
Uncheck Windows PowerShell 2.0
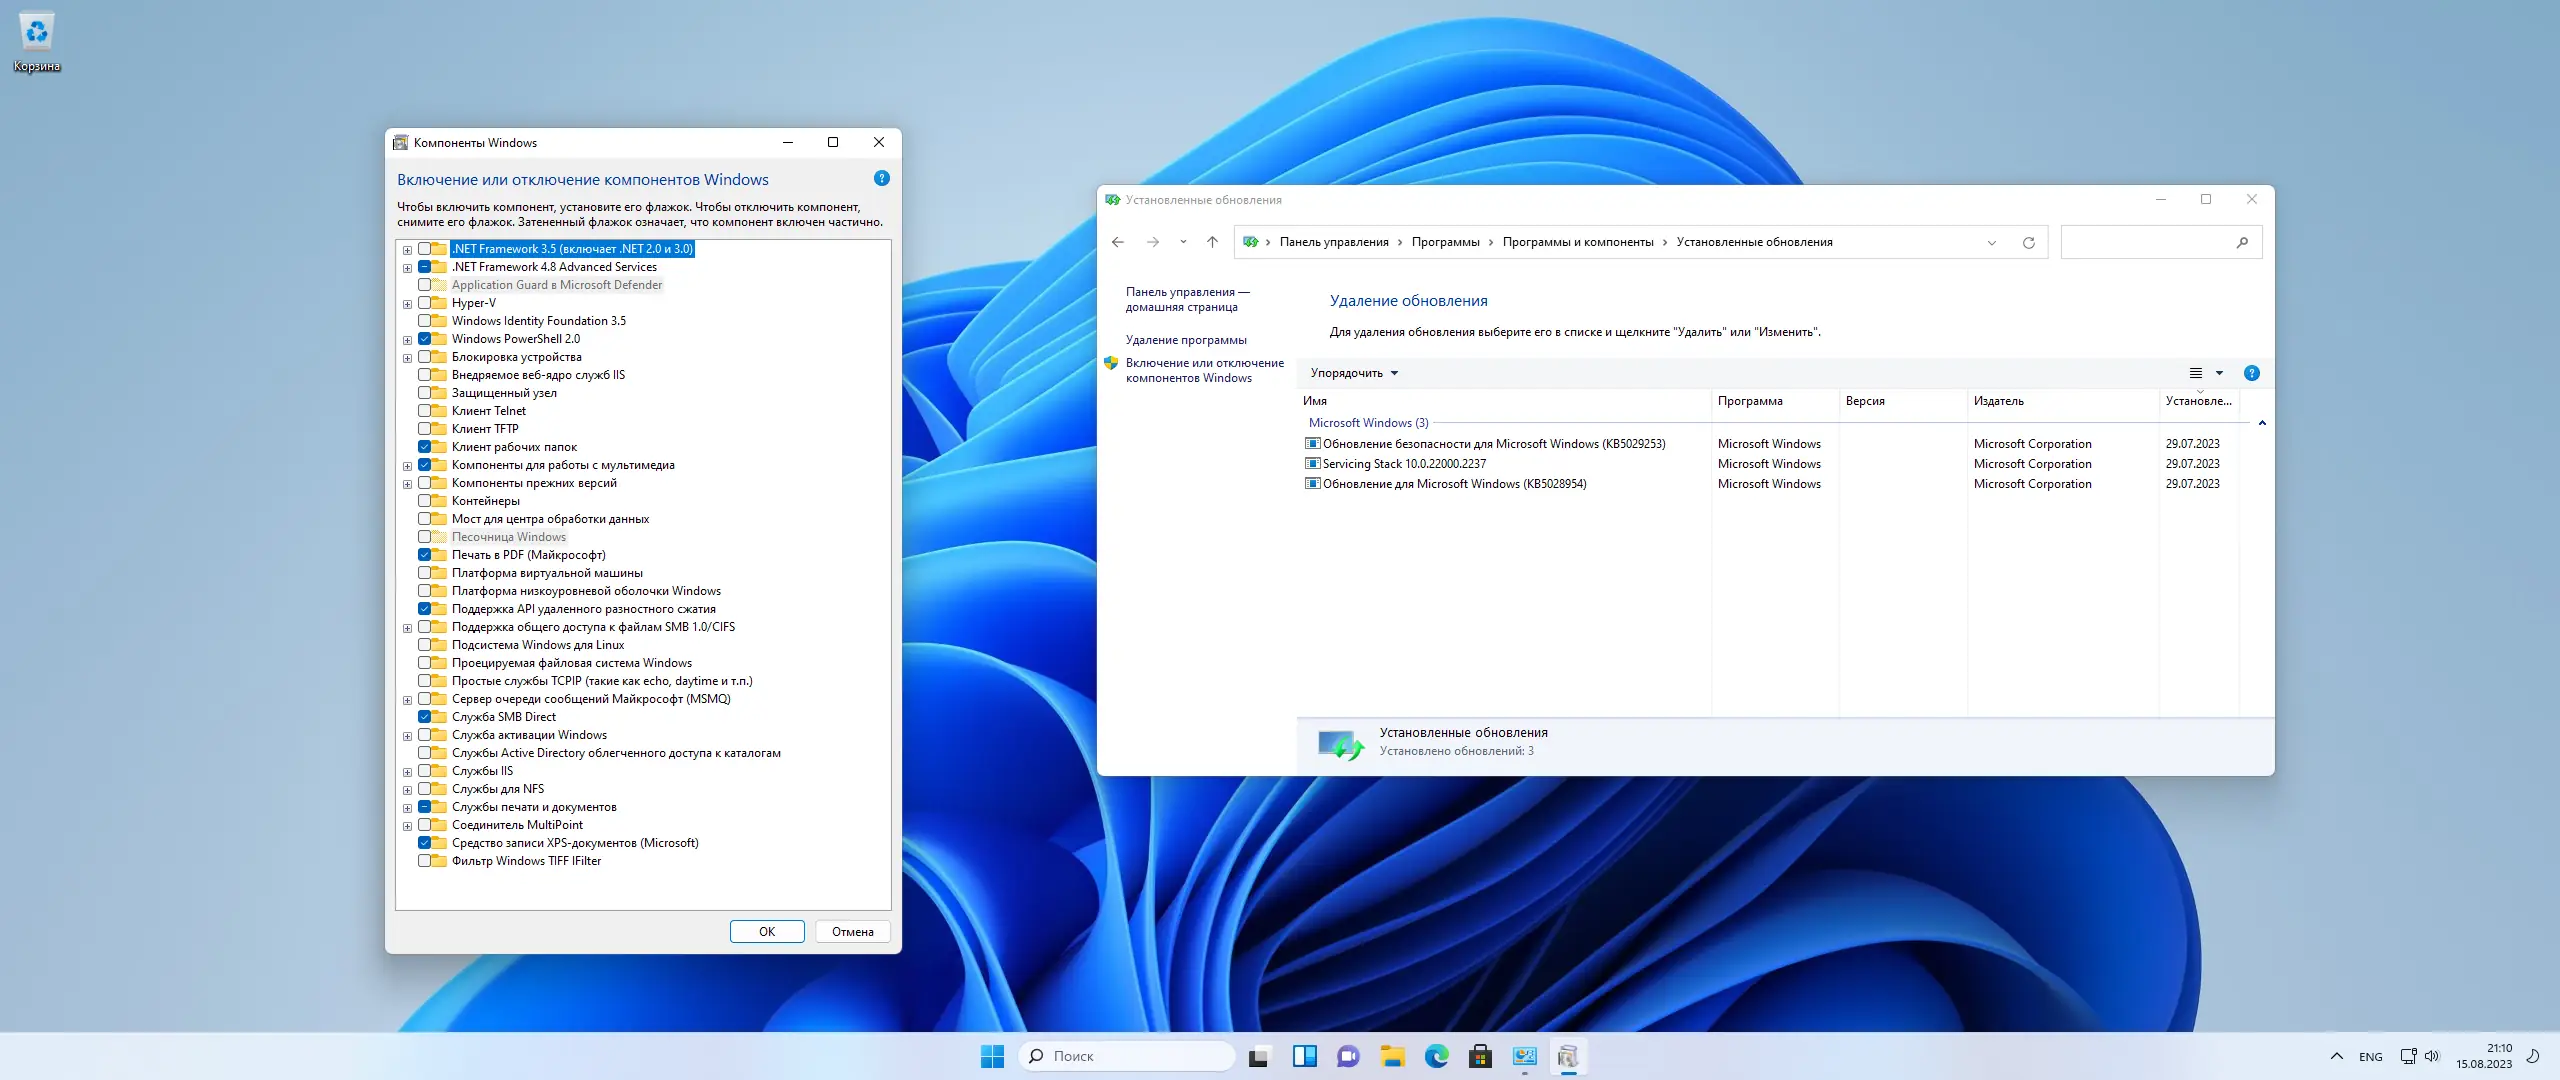click(x=424, y=339)
